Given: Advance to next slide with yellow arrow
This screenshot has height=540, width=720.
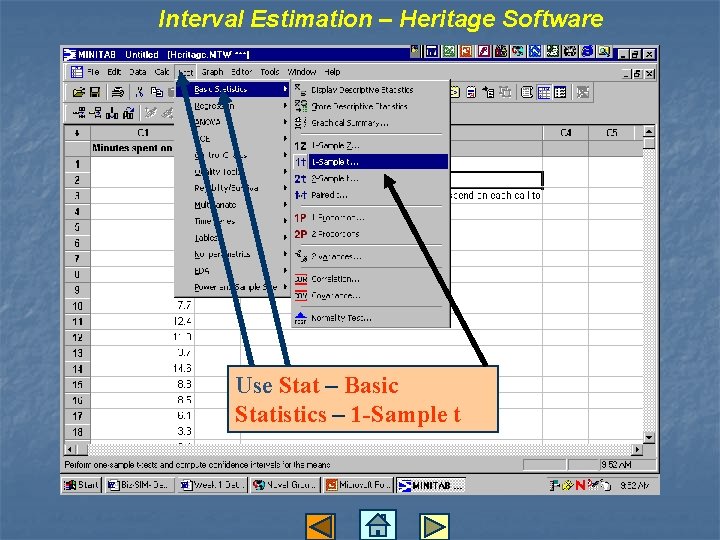Looking at the screenshot, I should (x=434, y=527).
